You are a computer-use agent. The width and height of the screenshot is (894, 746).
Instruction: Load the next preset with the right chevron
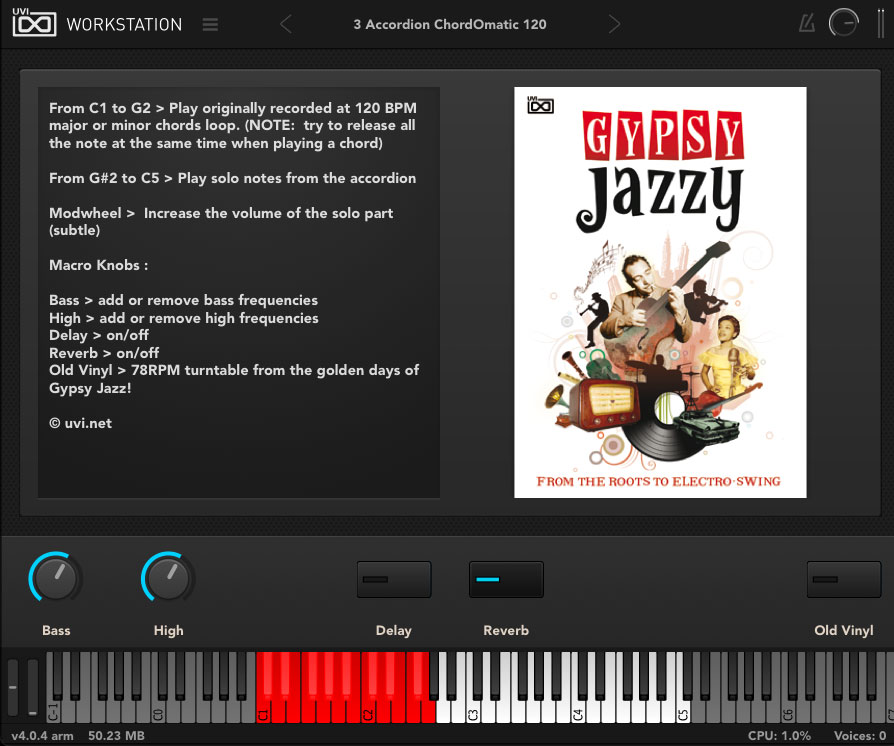click(x=614, y=23)
